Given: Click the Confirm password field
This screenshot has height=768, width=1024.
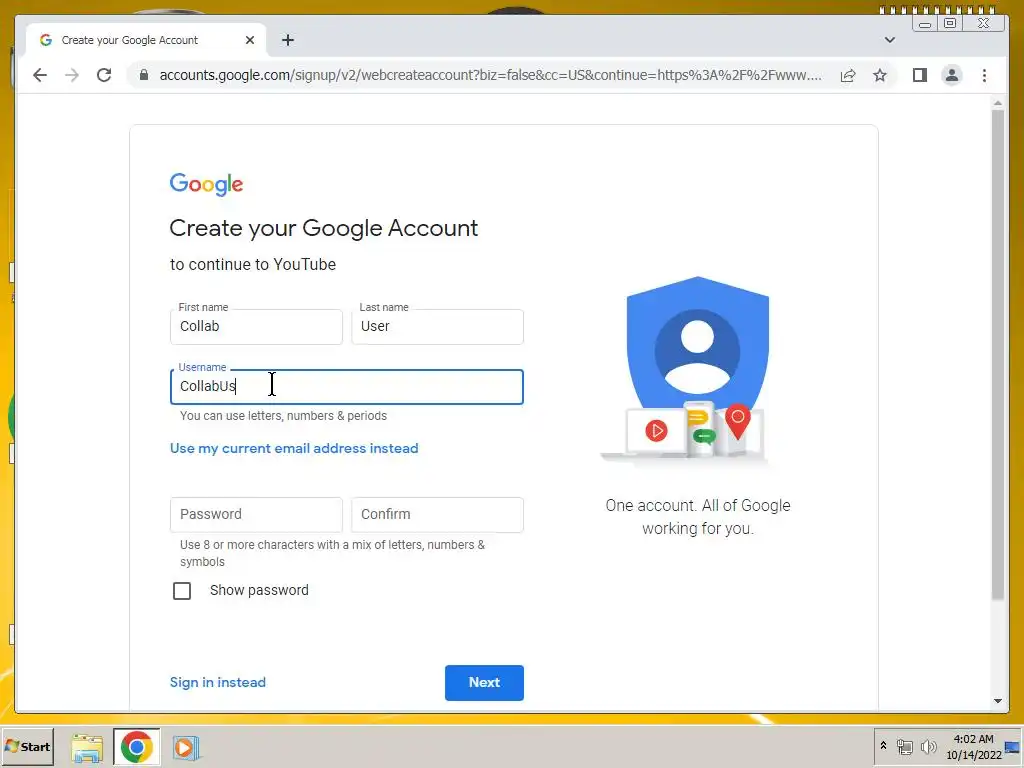Looking at the screenshot, I should point(437,515).
